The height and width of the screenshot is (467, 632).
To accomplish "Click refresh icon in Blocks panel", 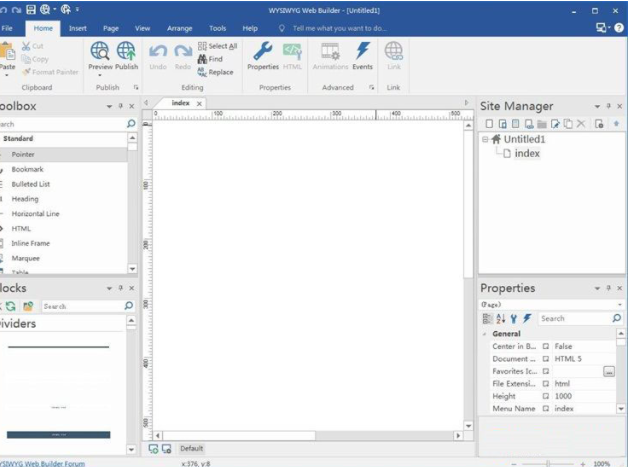I will point(11,306).
